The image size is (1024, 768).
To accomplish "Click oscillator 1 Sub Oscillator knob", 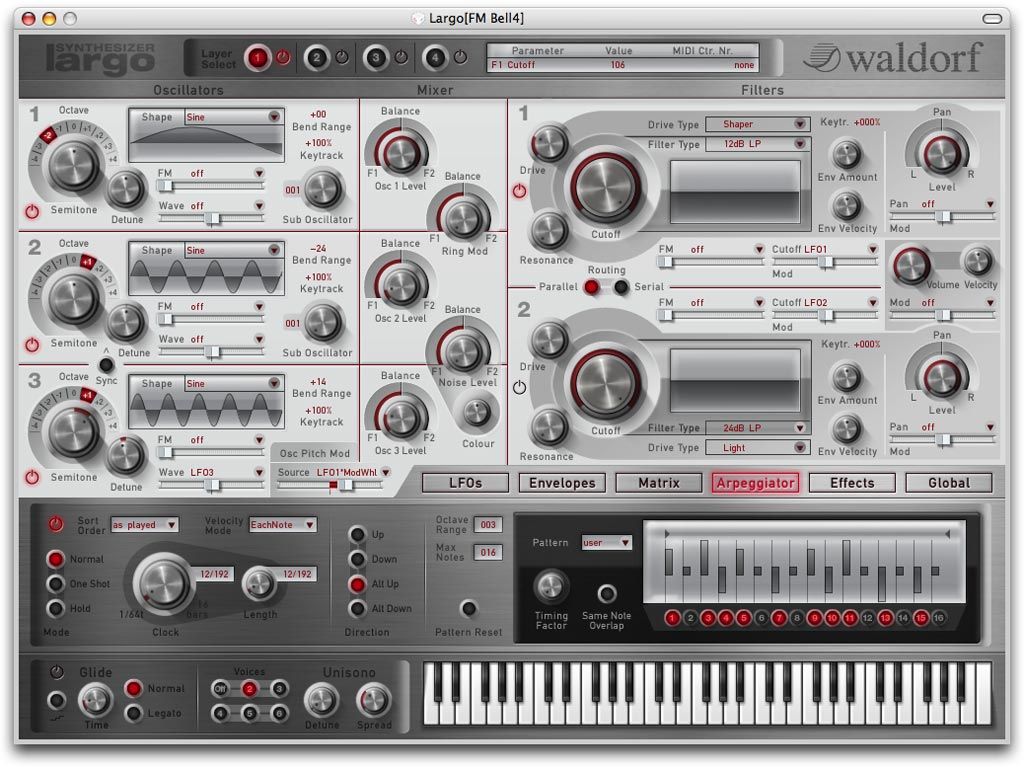I will click(x=322, y=191).
